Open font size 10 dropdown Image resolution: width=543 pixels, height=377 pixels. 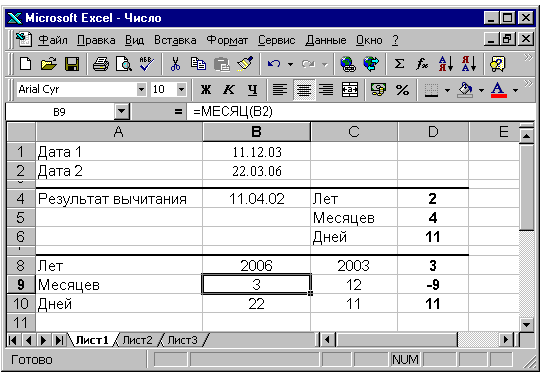181,90
